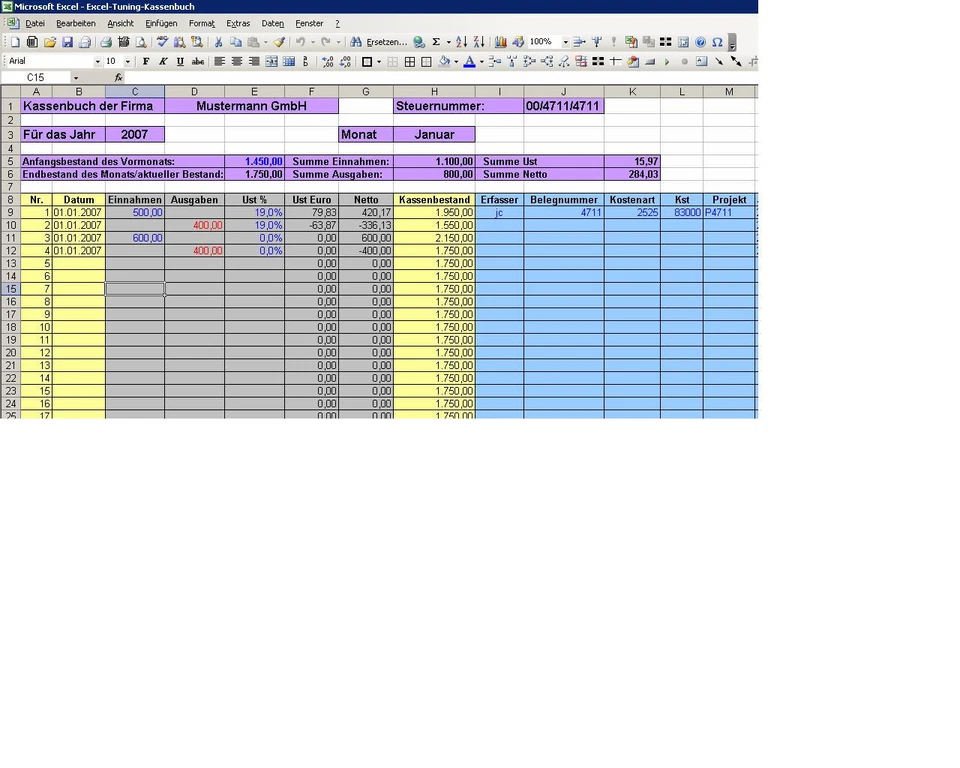Open the Arial font name dropdown
960x768 pixels.
tap(97, 61)
